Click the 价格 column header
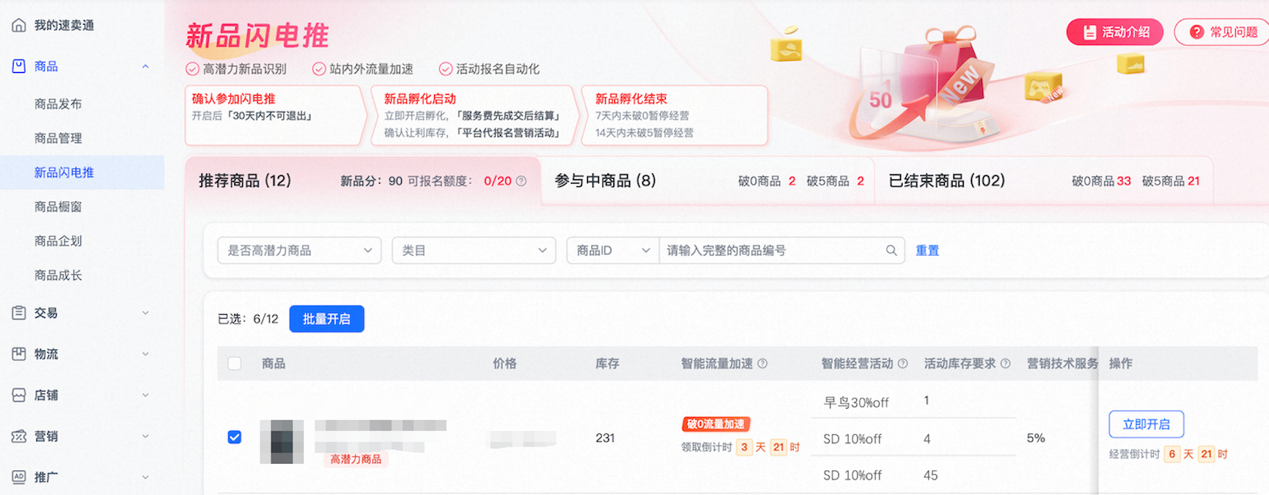Viewport: 1269px width, 495px height. pos(505,364)
